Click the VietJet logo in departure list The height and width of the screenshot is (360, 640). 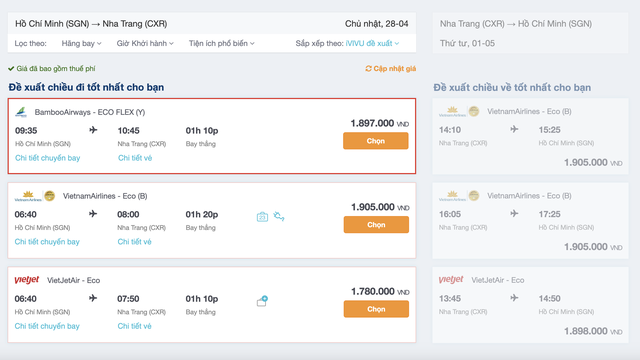click(27, 280)
